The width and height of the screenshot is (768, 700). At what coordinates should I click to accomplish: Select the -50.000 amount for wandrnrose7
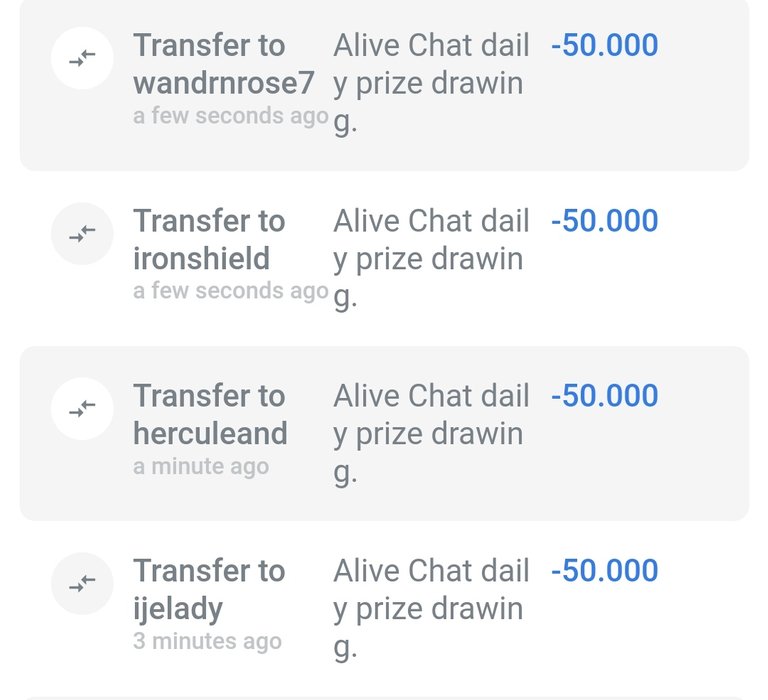tap(604, 45)
